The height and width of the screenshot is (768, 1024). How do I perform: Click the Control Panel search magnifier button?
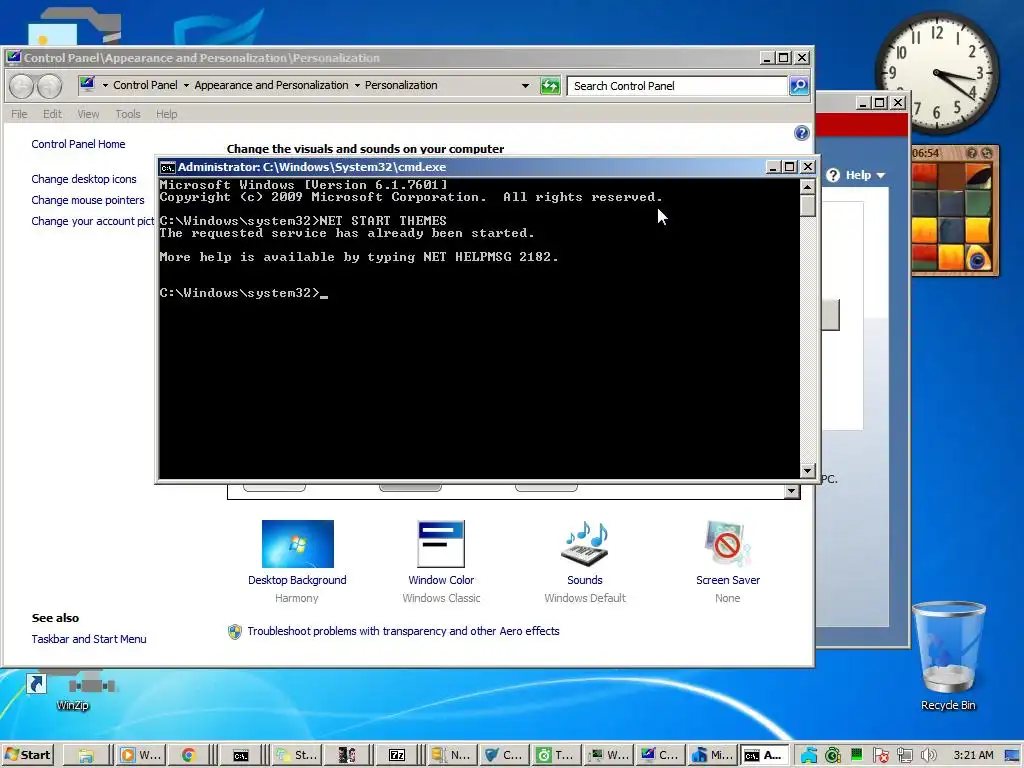799,86
